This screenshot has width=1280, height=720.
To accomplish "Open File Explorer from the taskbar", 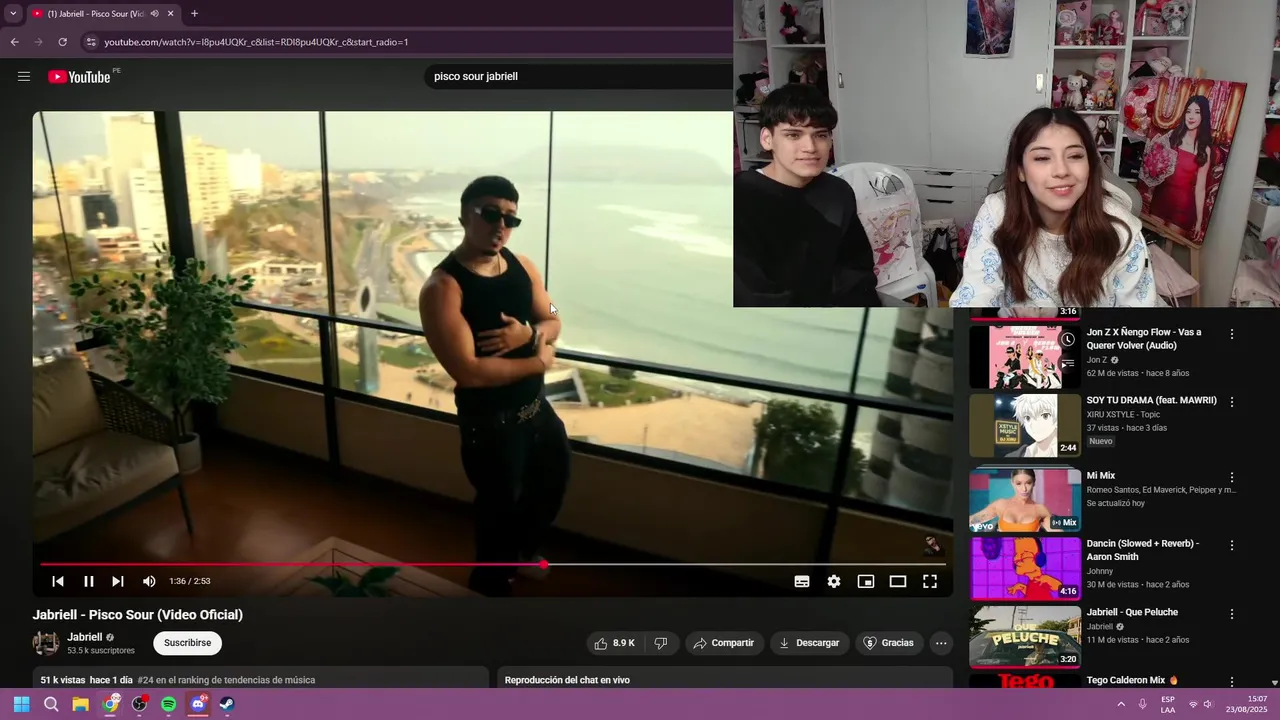I will click(80, 704).
